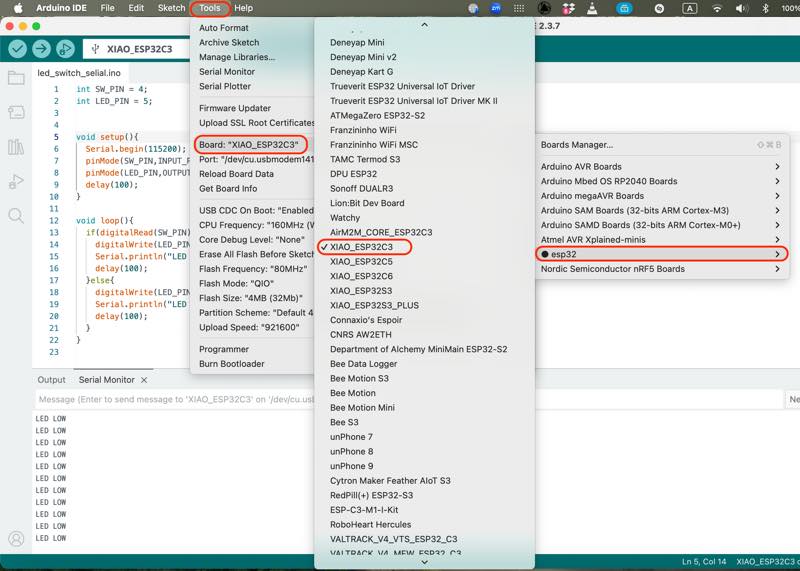The height and width of the screenshot is (571, 800).
Task: Open the XIAO_ESP32C3 board selector dropdown
Action: pos(136,49)
